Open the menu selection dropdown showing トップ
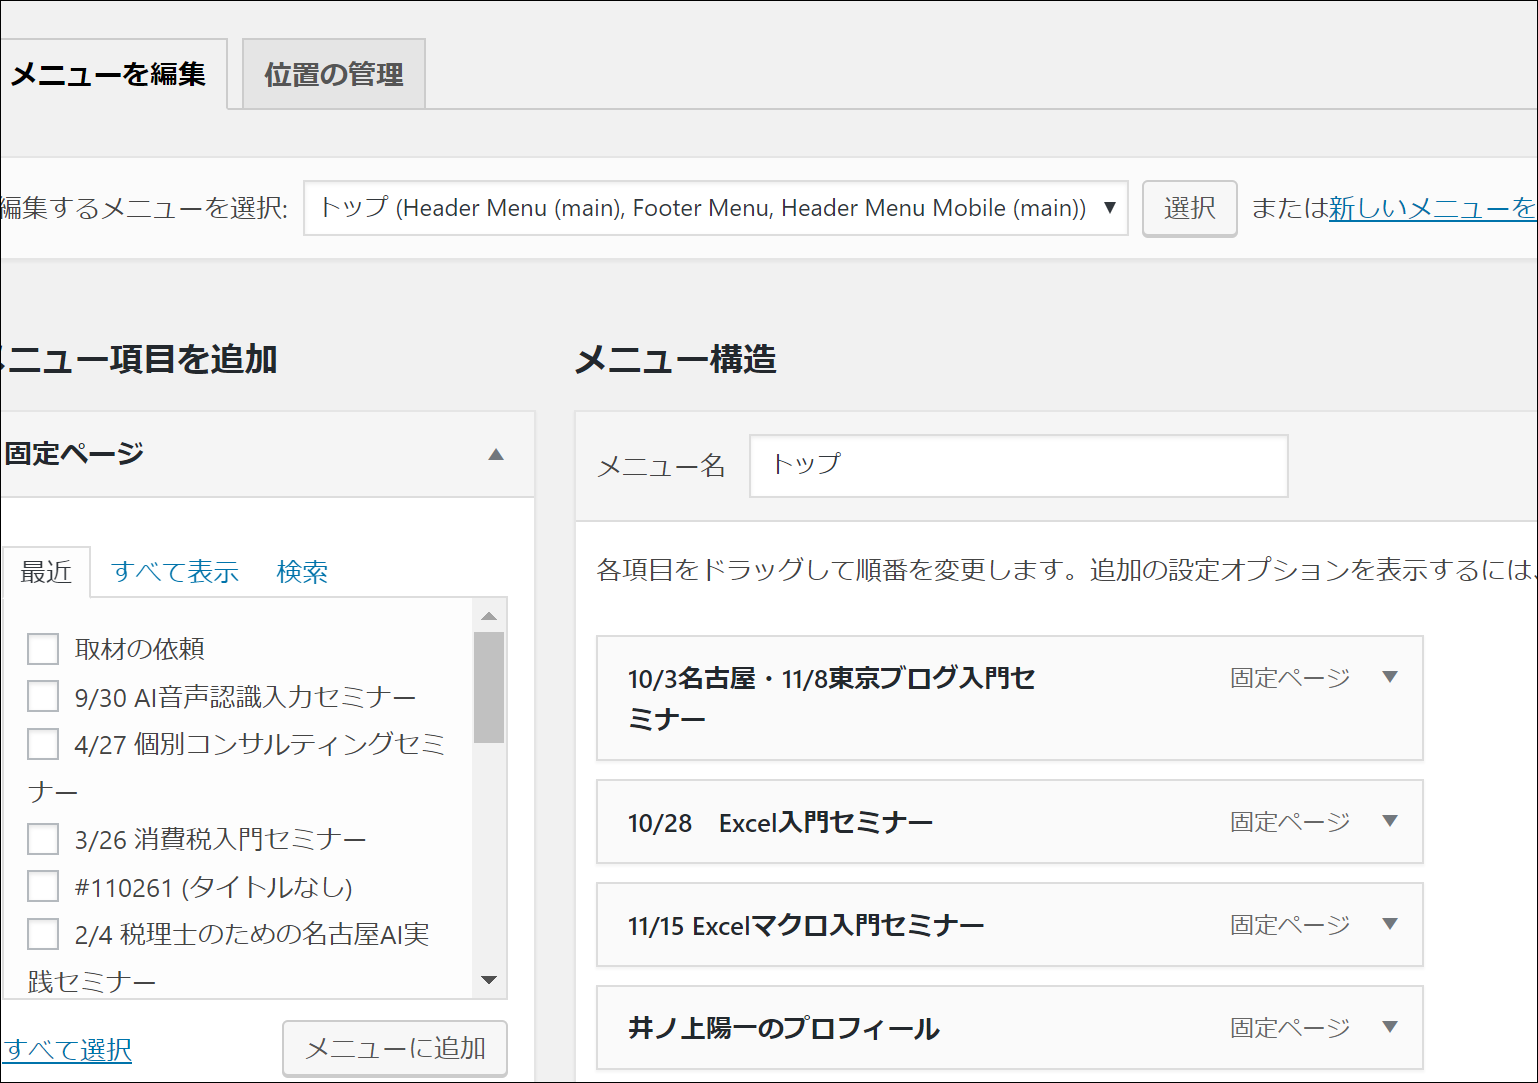Image resolution: width=1538 pixels, height=1083 pixels. 716,208
